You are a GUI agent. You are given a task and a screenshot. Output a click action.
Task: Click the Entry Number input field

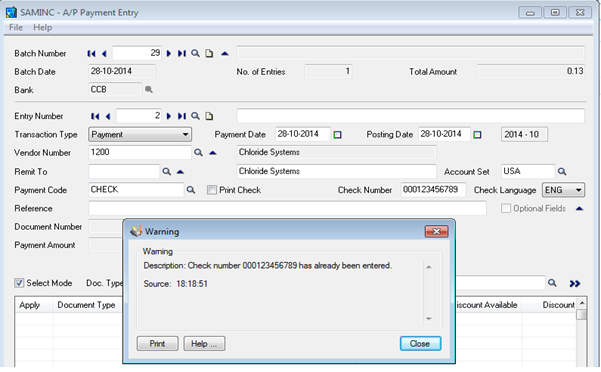coord(139,116)
